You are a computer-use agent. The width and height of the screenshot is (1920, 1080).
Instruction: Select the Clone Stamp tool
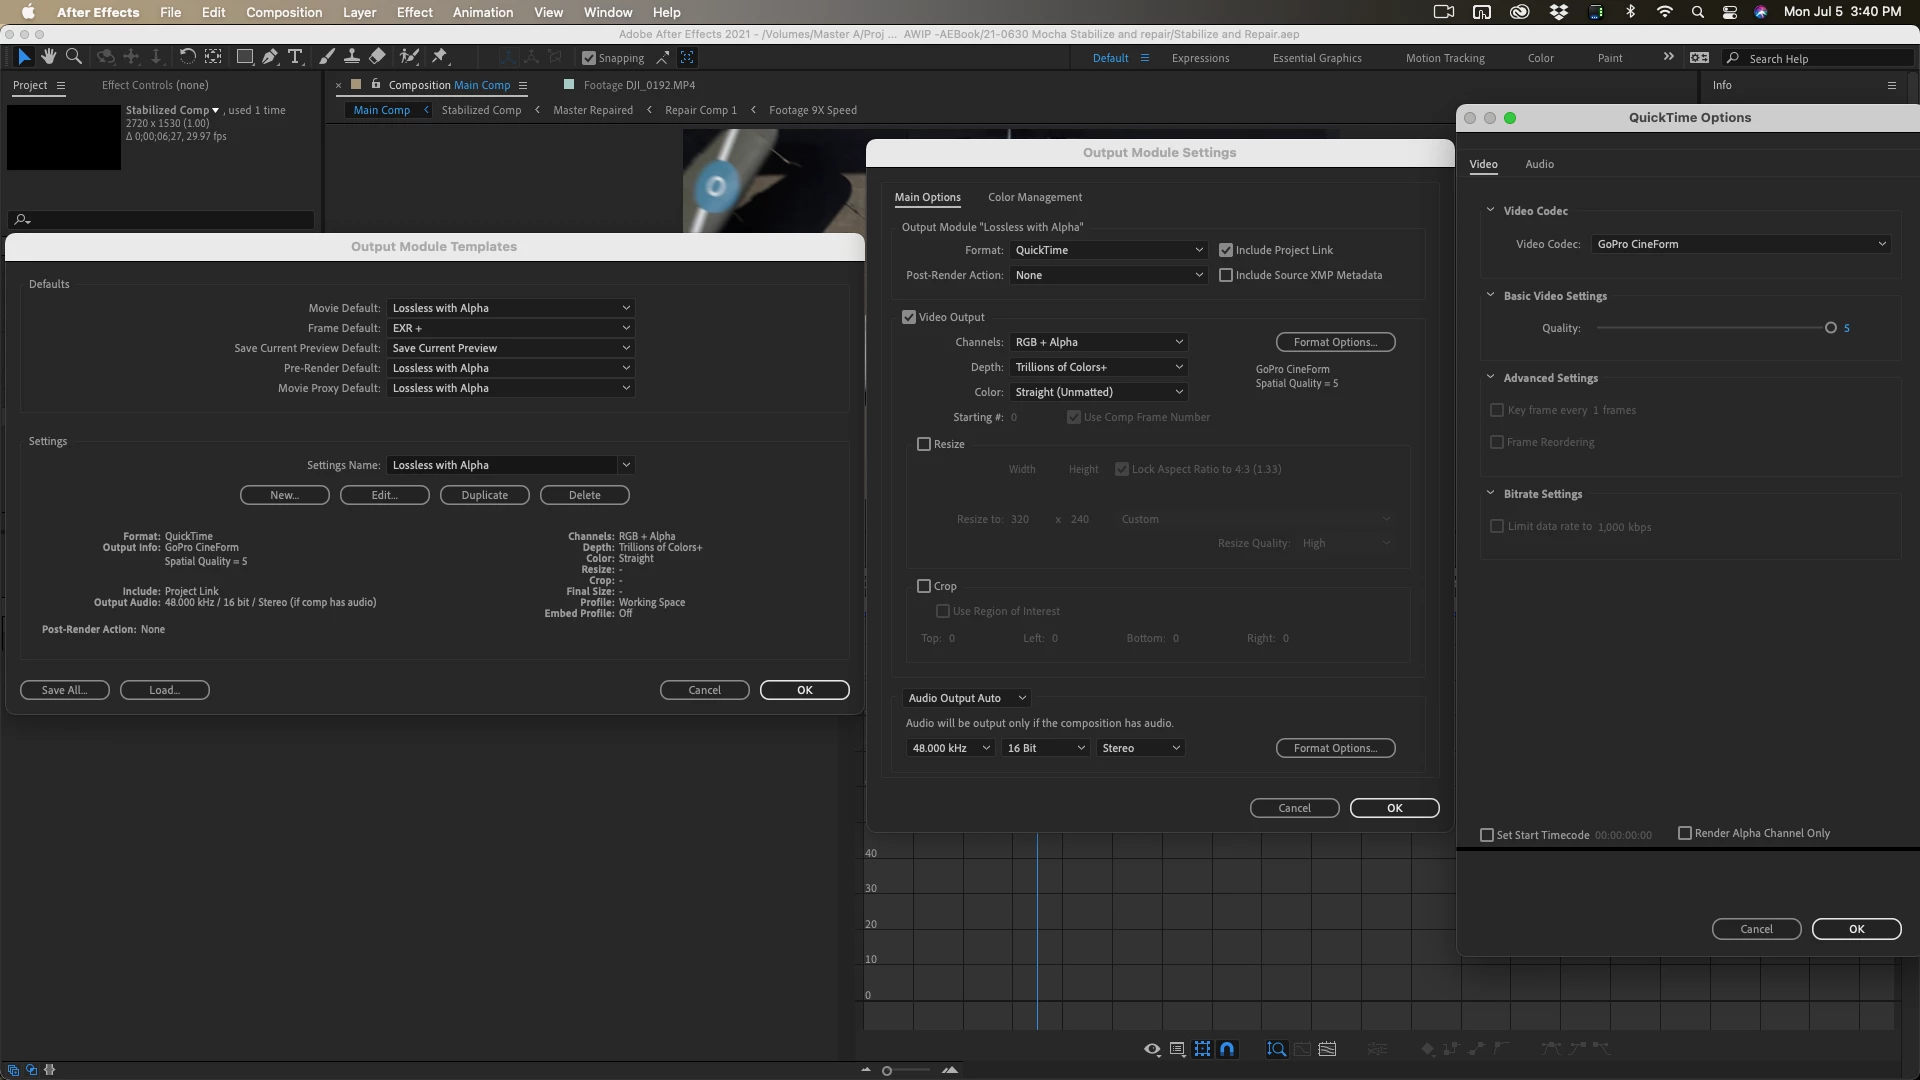[352, 57]
